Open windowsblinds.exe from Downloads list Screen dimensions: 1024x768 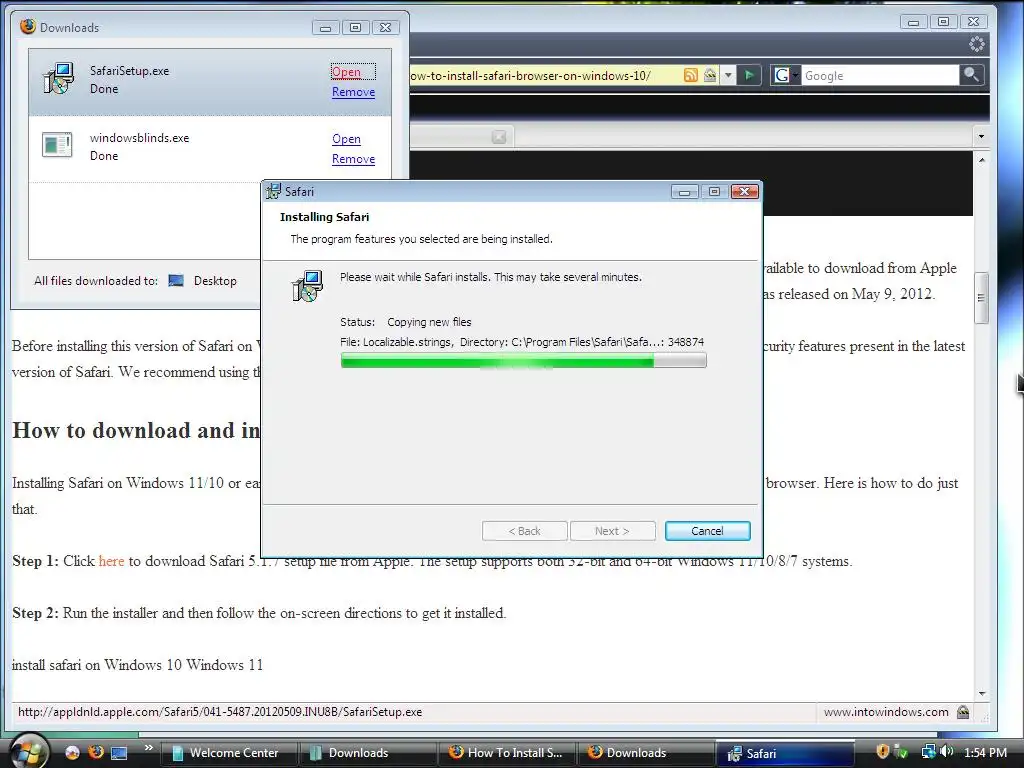point(346,138)
